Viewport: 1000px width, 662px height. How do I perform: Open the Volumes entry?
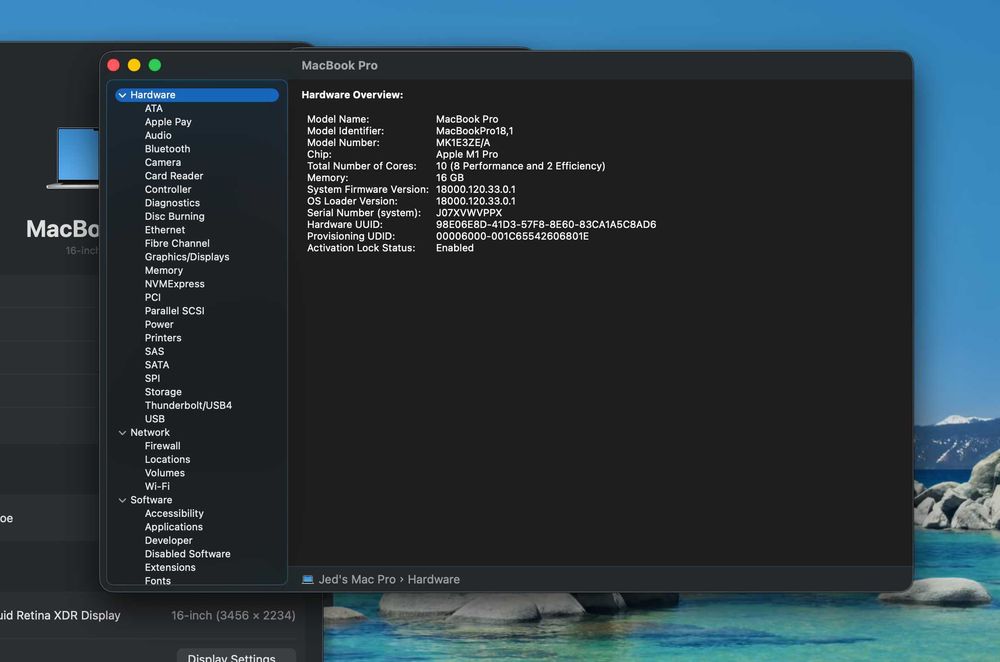point(165,473)
